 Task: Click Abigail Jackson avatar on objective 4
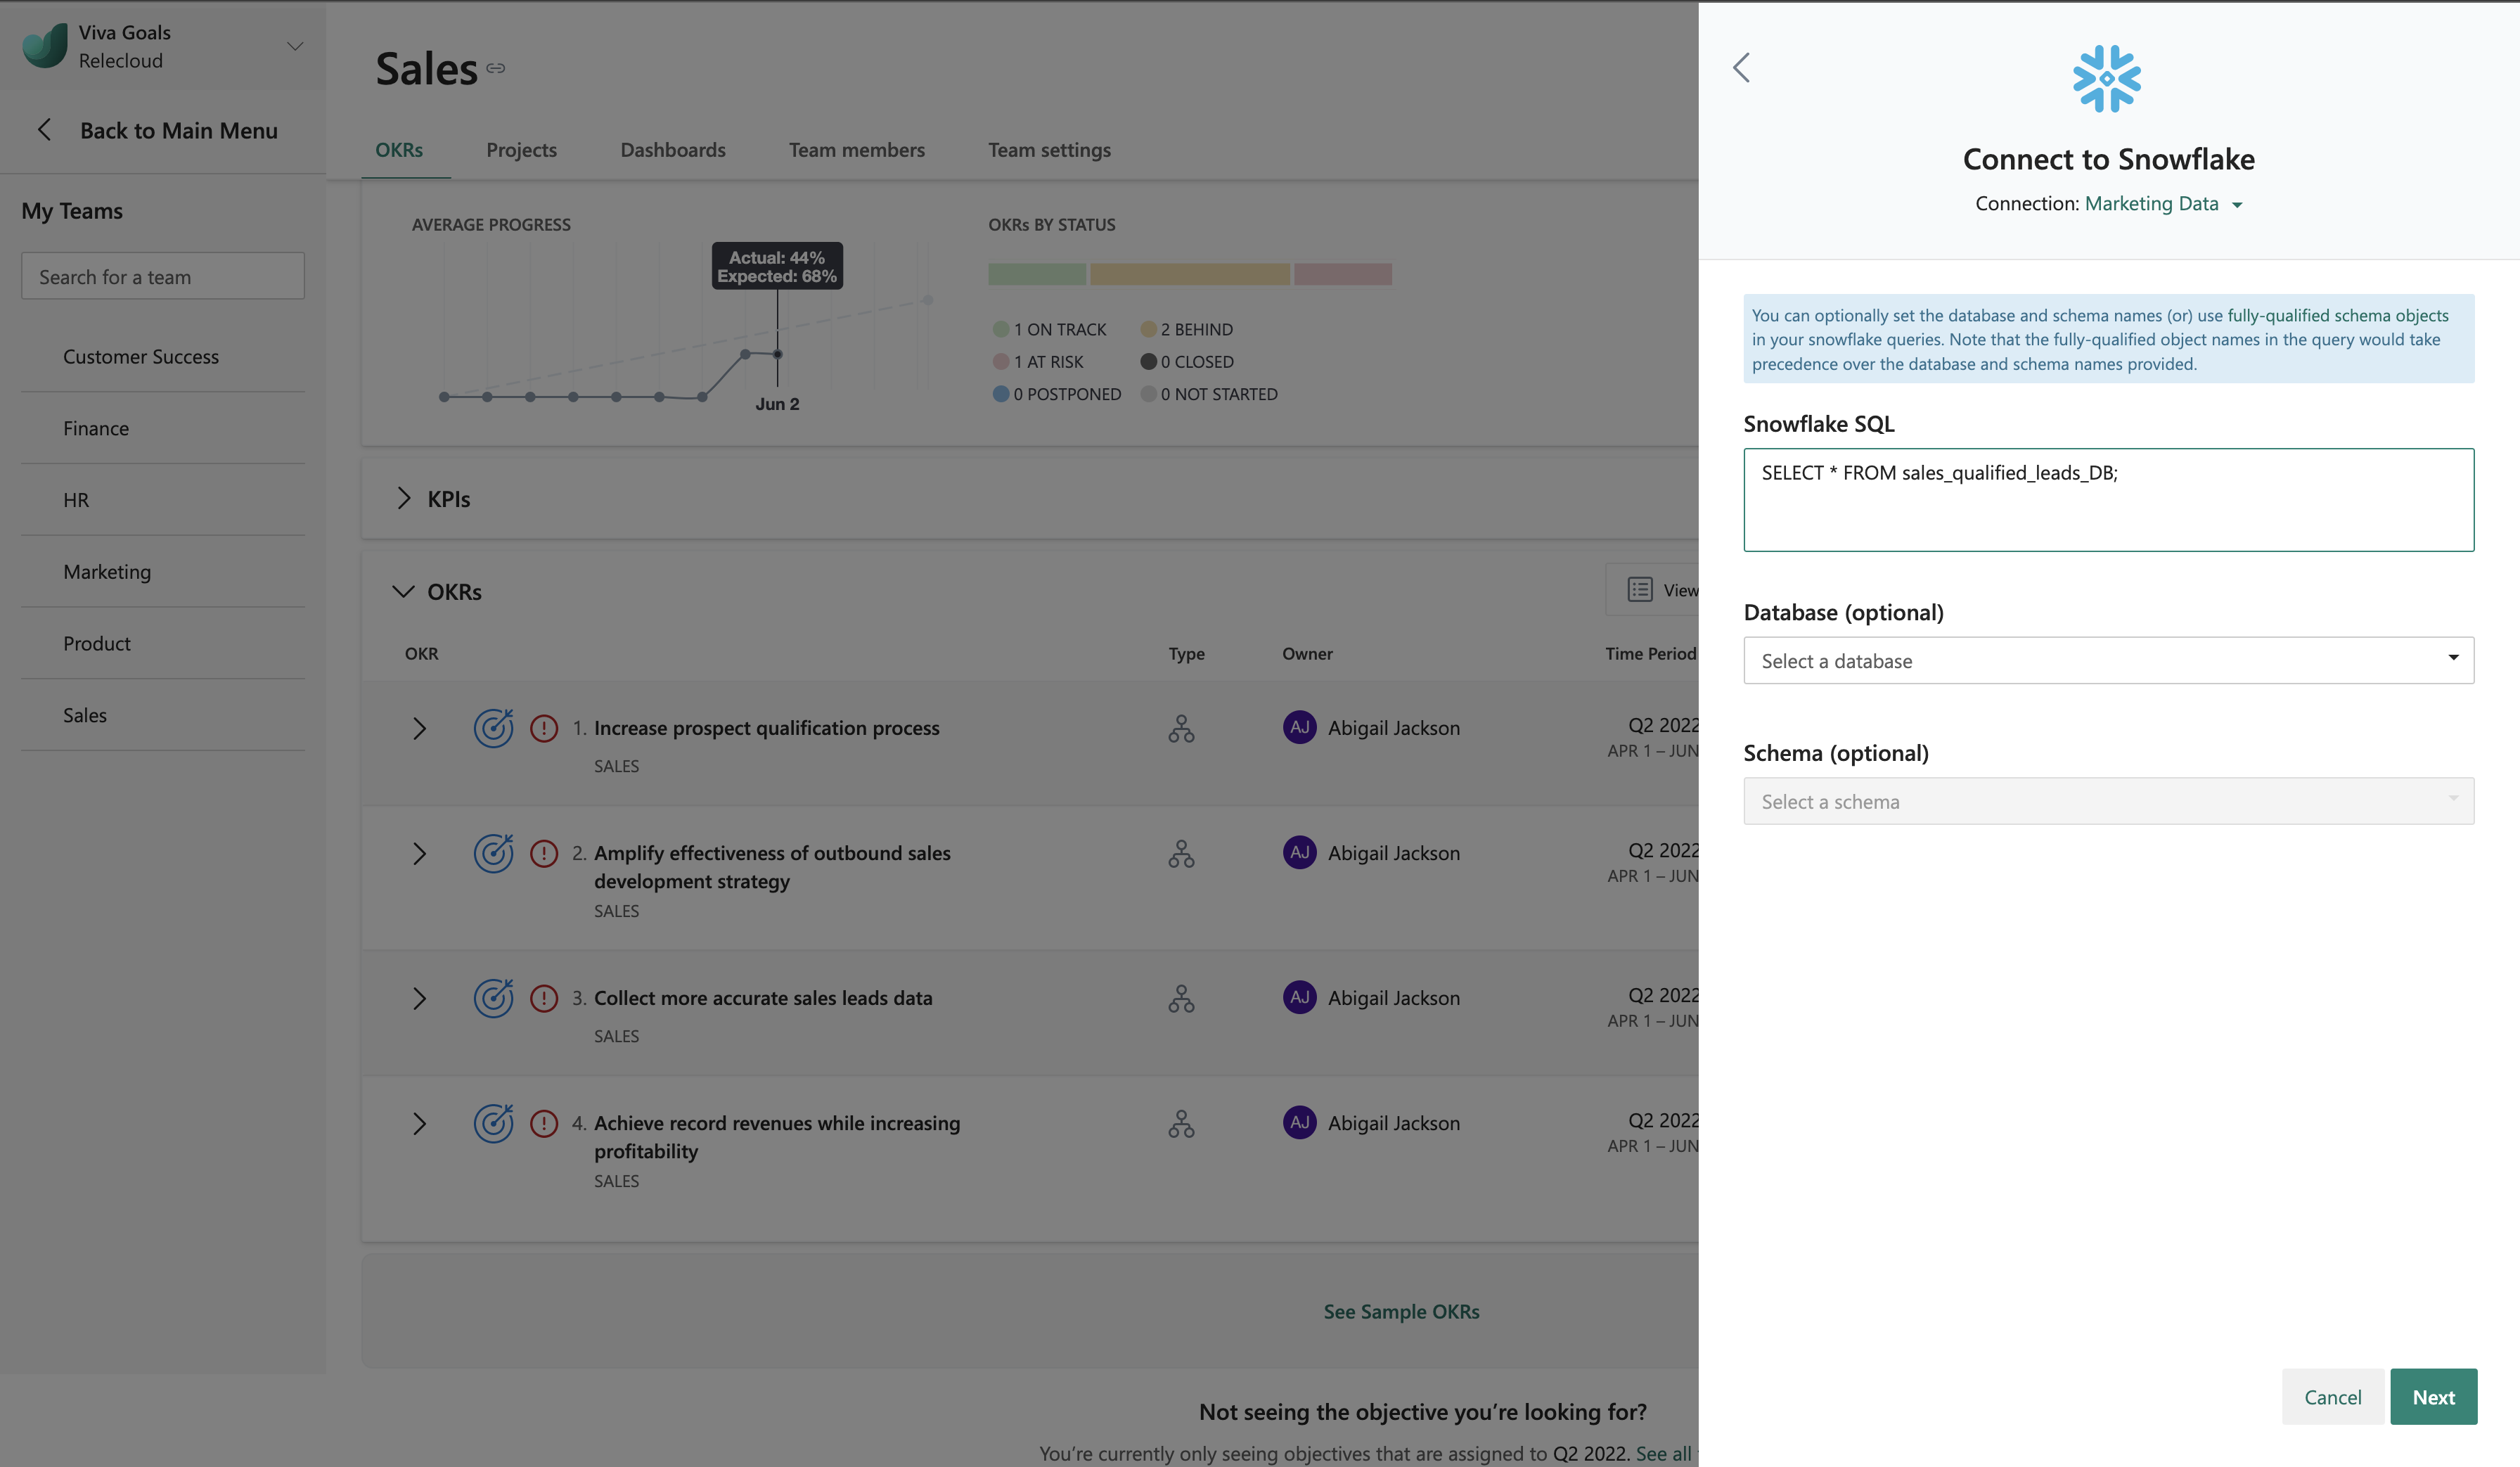[1299, 1122]
